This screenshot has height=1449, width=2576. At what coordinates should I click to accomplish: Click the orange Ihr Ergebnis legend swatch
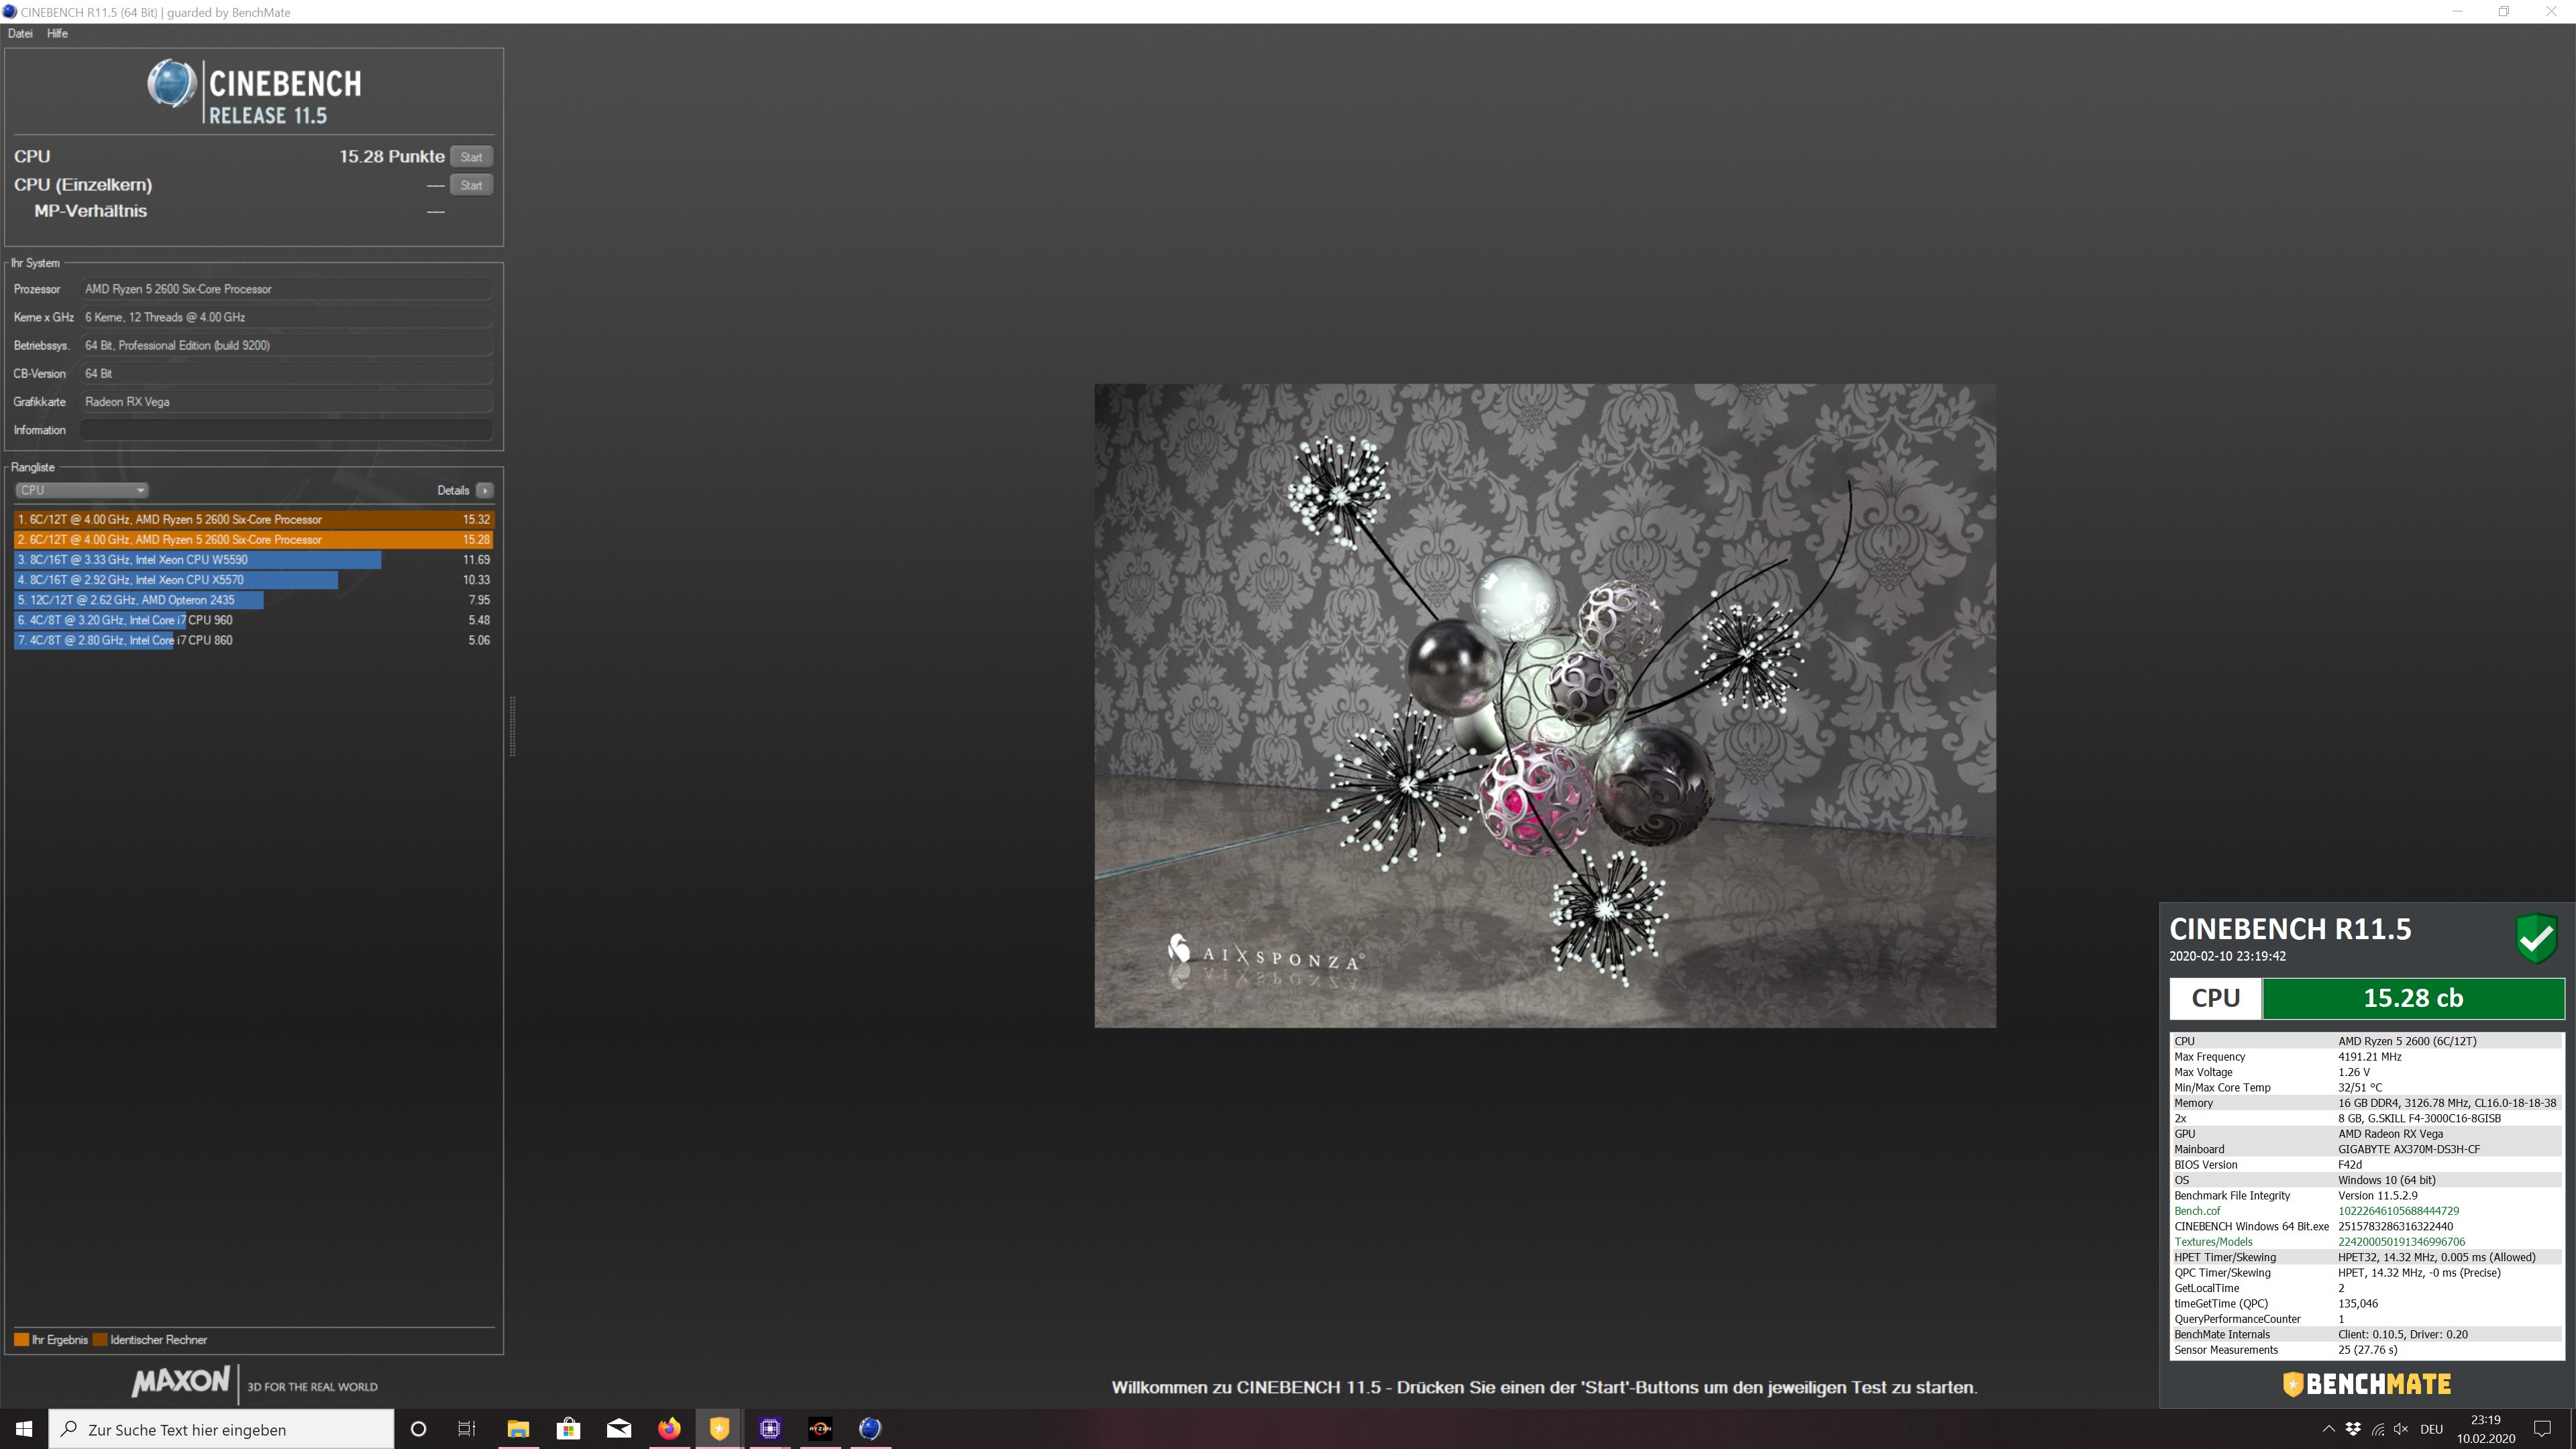click(x=21, y=1340)
